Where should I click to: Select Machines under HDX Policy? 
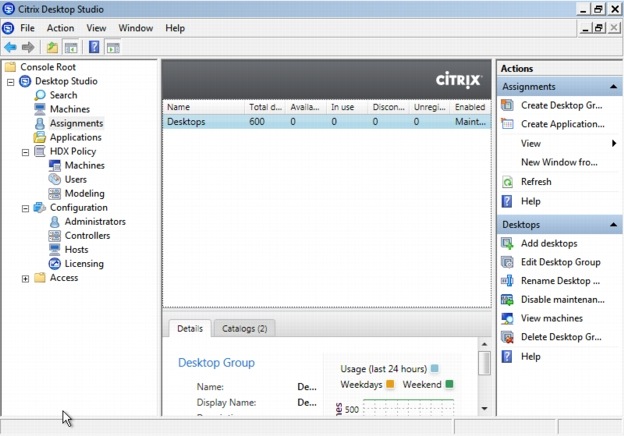click(84, 165)
